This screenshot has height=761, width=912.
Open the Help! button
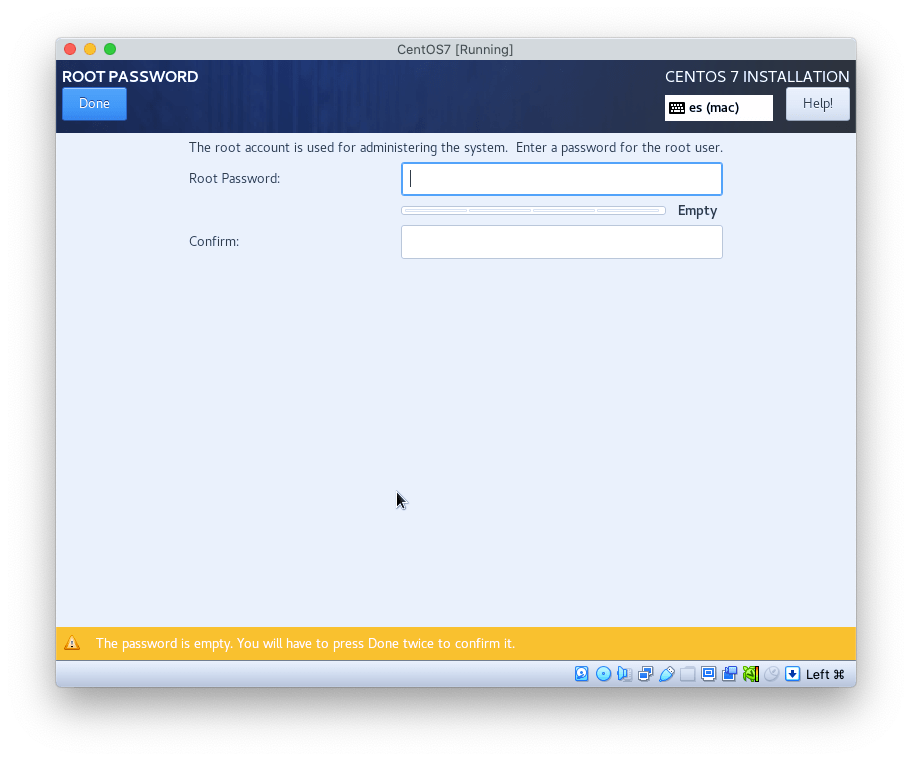[x=817, y=104]
